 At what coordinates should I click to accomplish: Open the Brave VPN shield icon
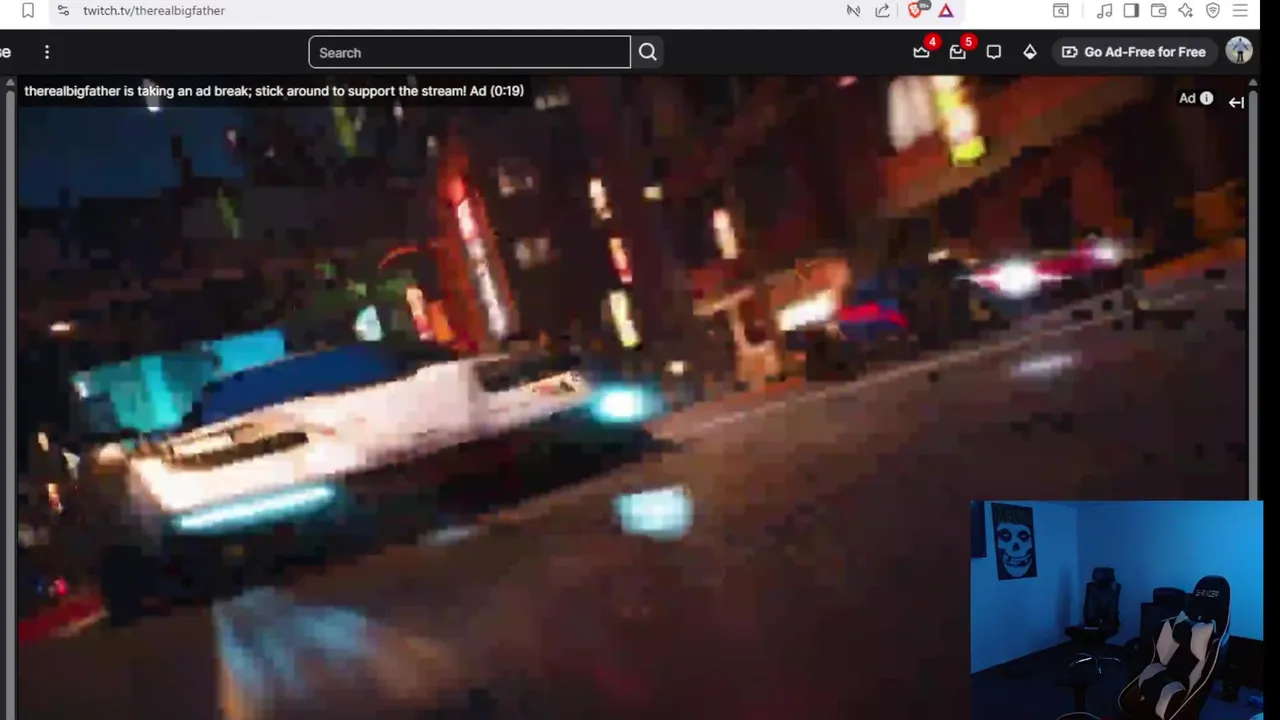click(1213, 10)
